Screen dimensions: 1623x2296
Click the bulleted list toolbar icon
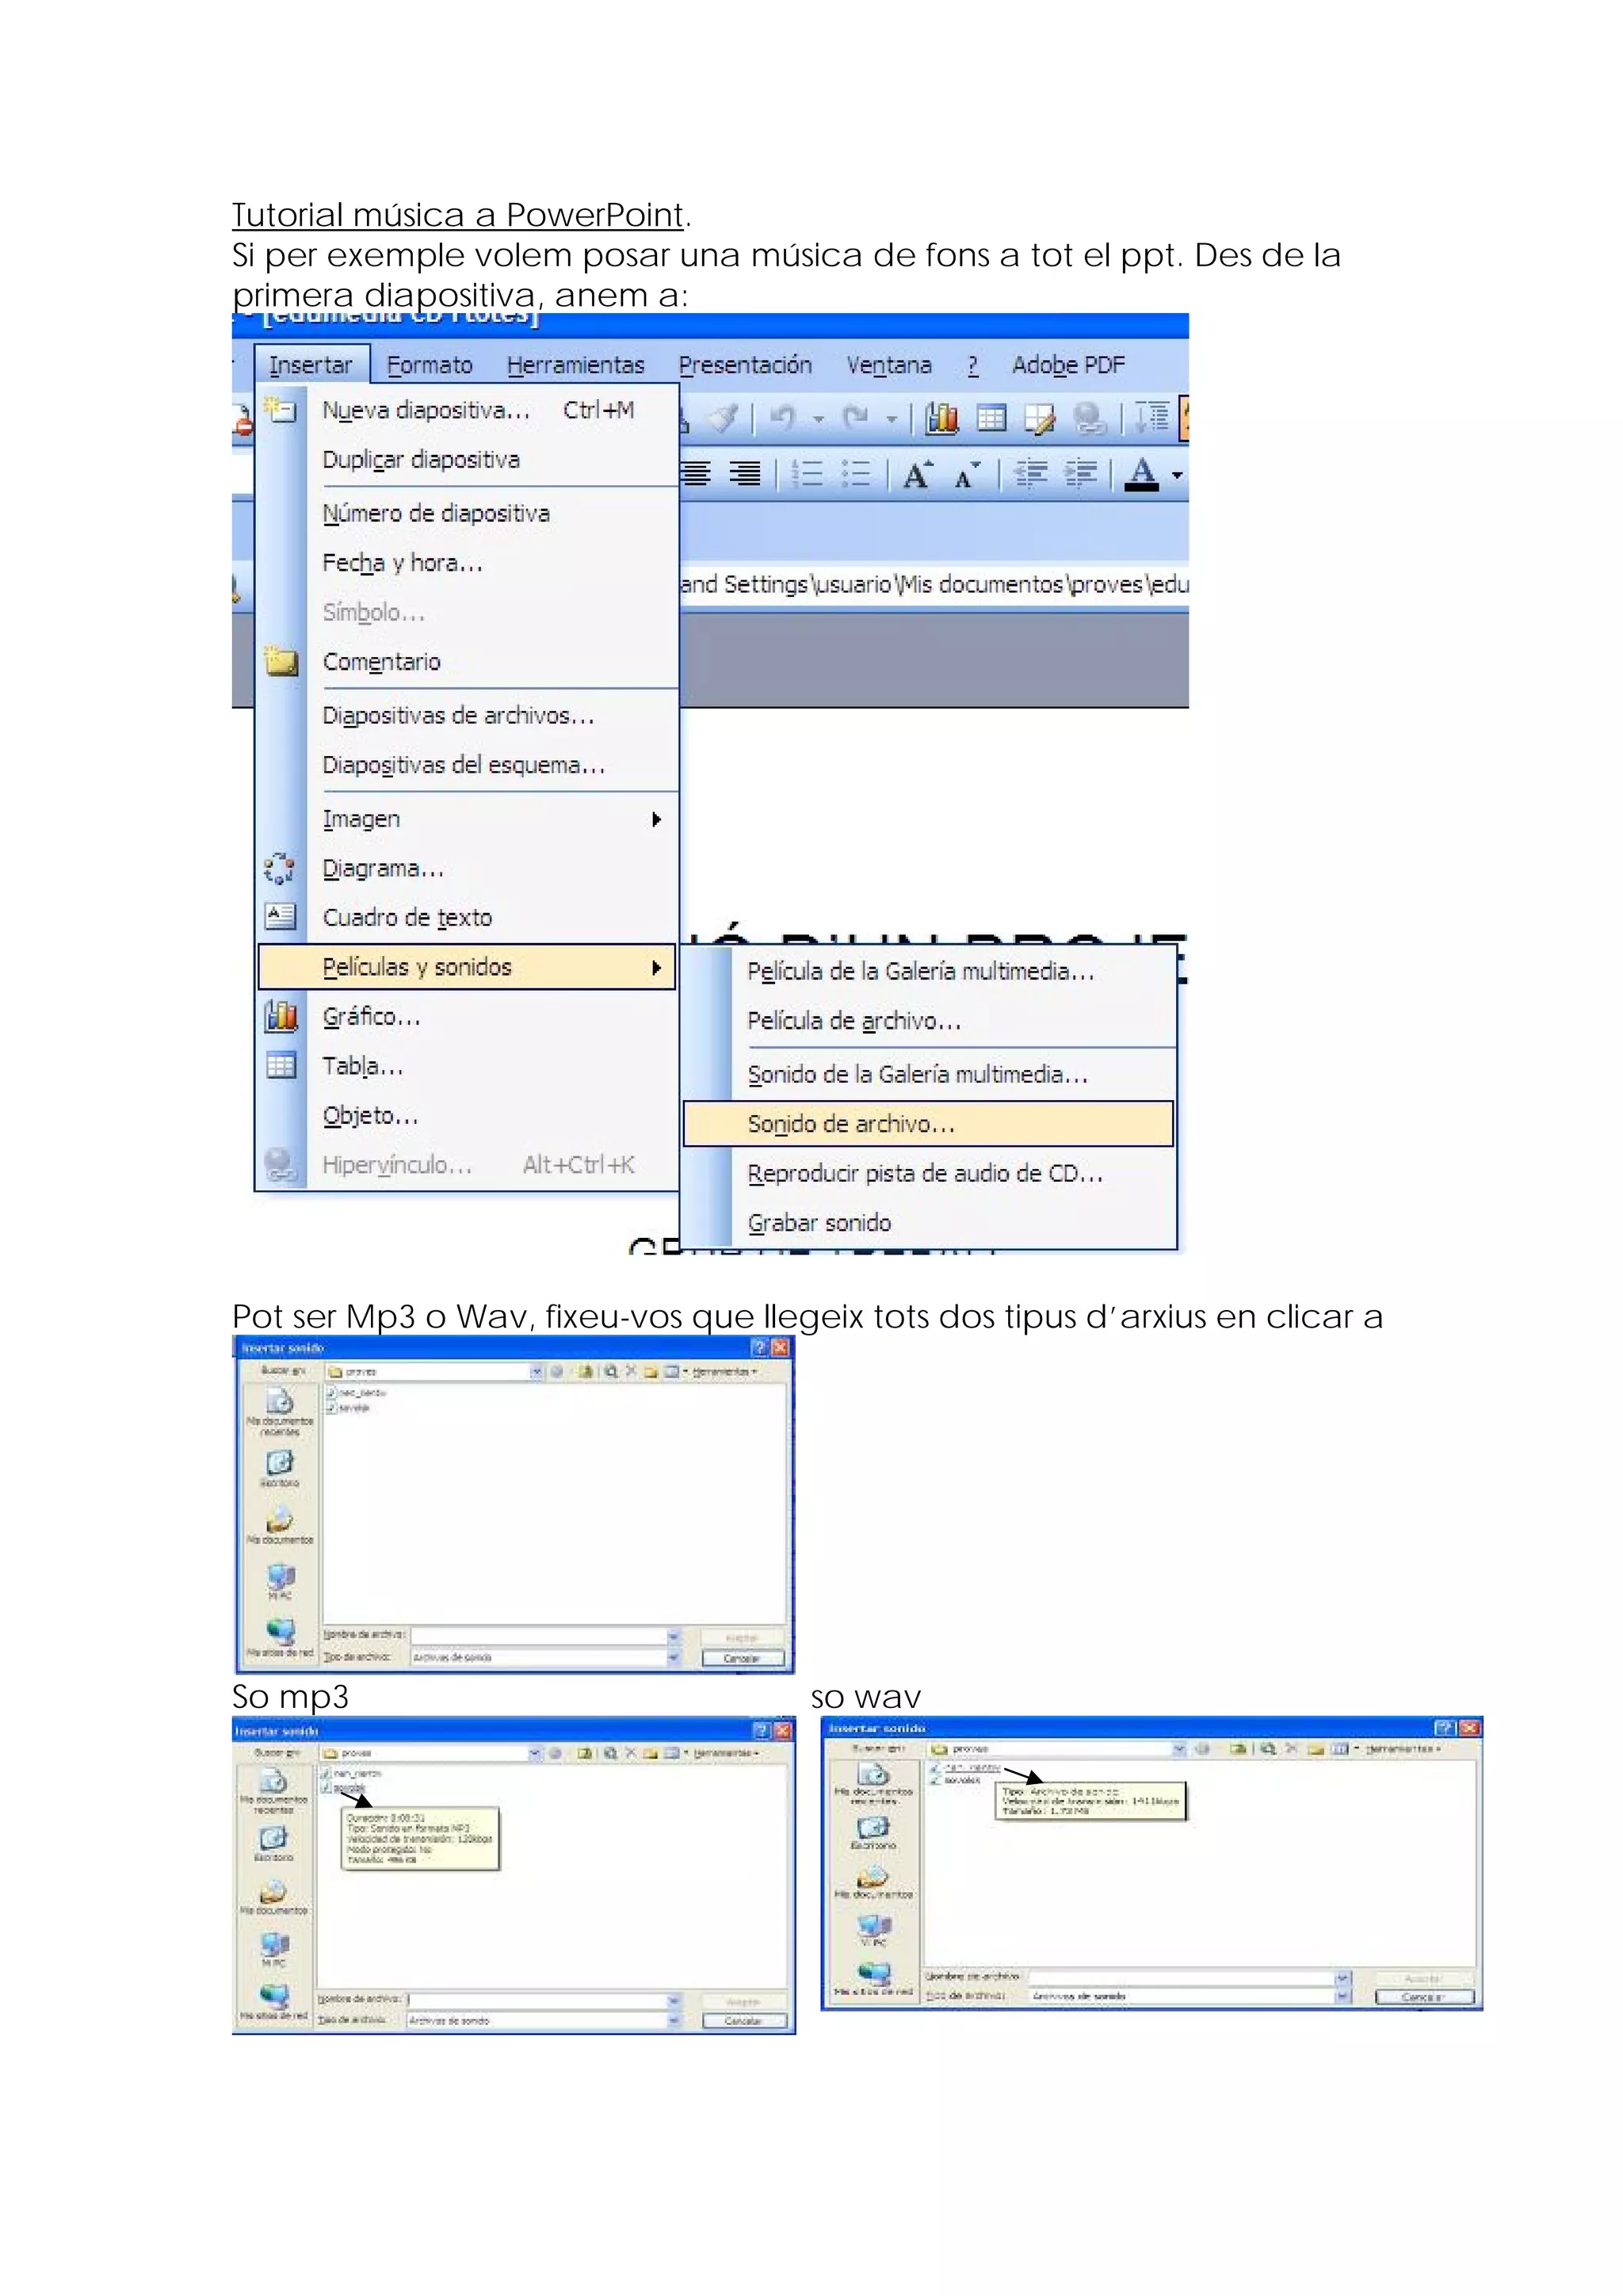(856, 474)
